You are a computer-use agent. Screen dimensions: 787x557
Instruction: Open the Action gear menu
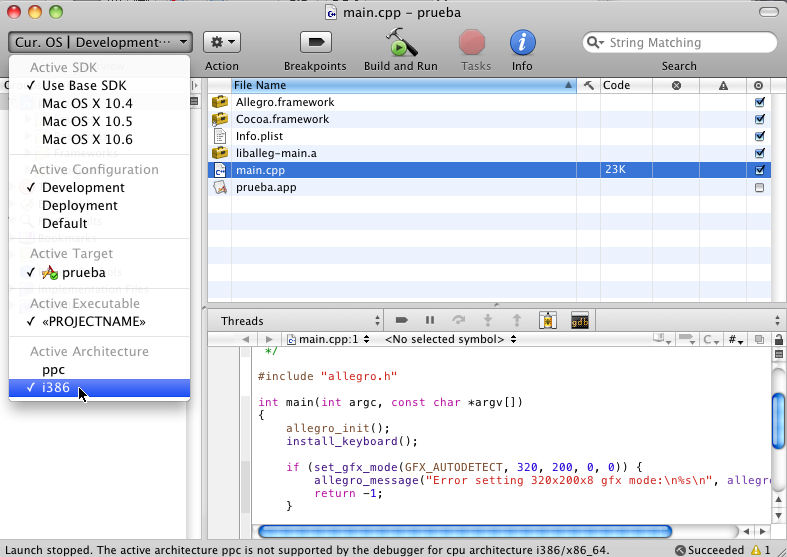pos(222,42)
